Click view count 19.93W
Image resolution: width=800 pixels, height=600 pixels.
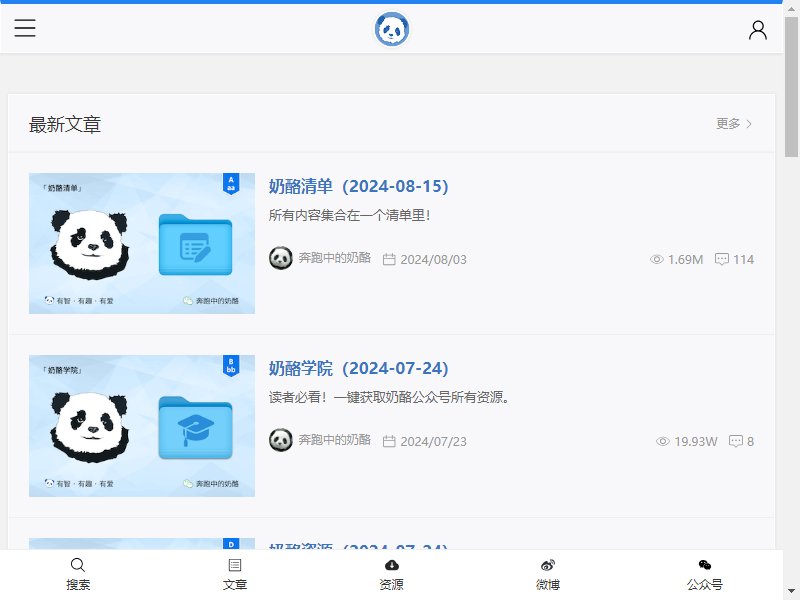pyautogui.click(x=696, y=442)
